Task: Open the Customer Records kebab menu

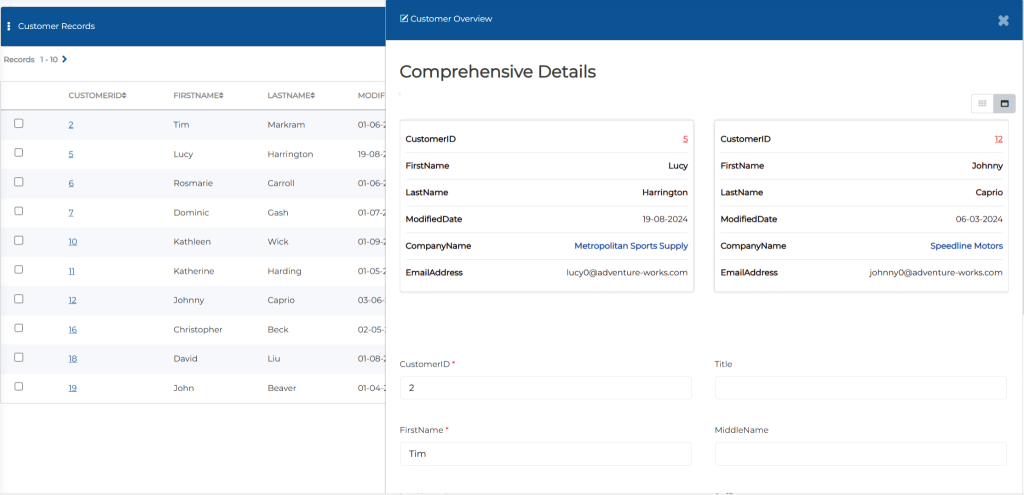Action: pos(8,26)
